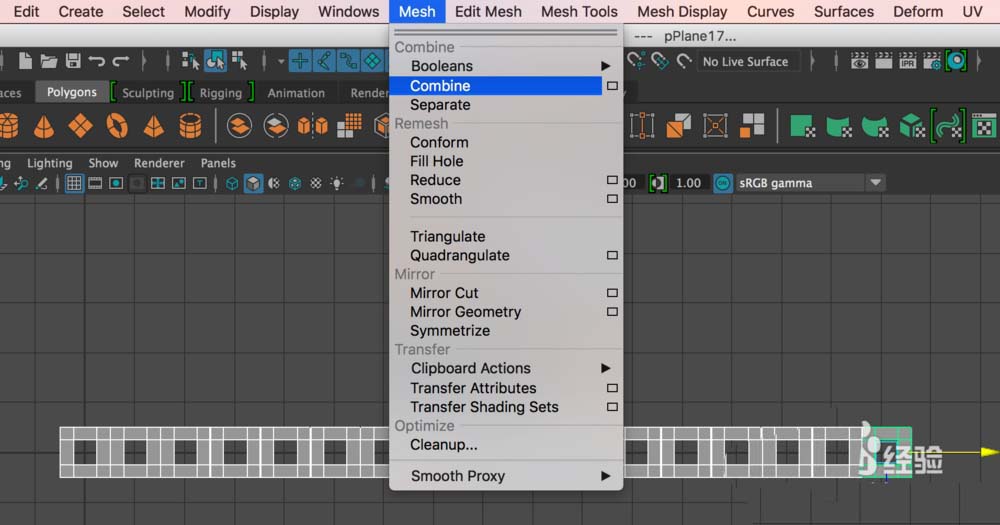Screen dimensions: 1000x525
Task: Click the polygon pipe shelf icon
Action: 190,126
